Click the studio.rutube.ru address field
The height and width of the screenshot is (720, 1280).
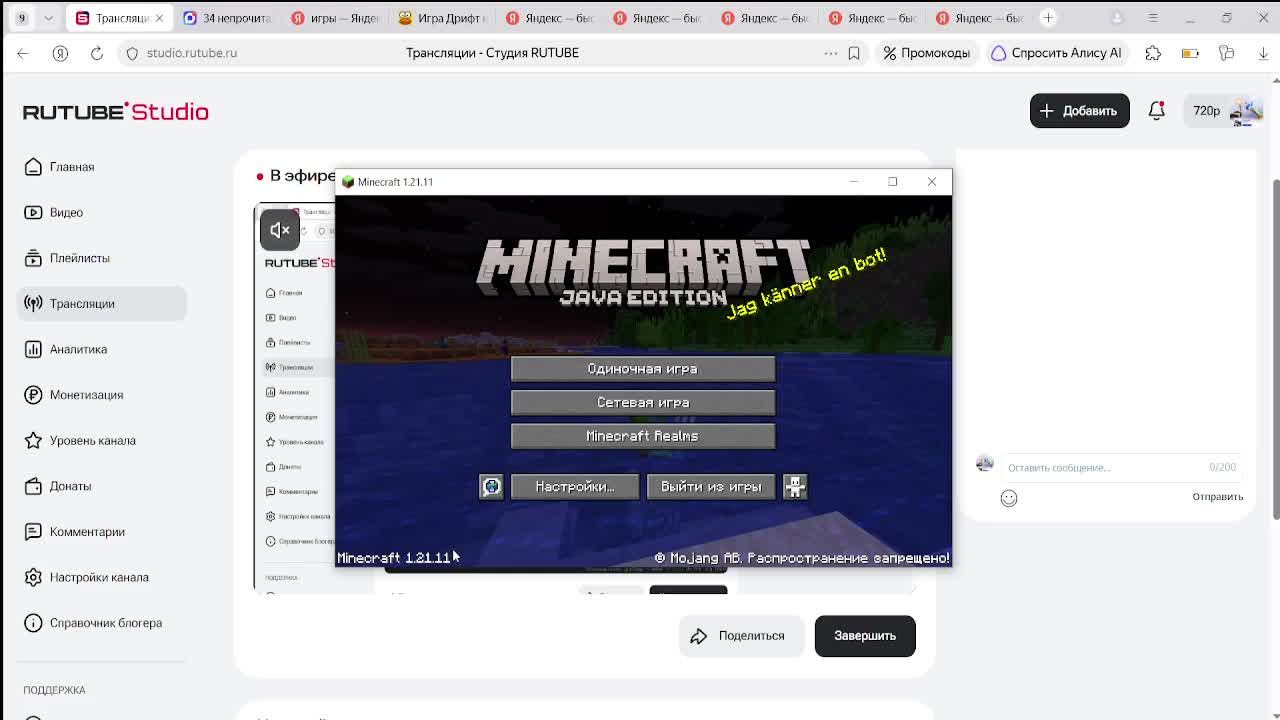point(192,53)
